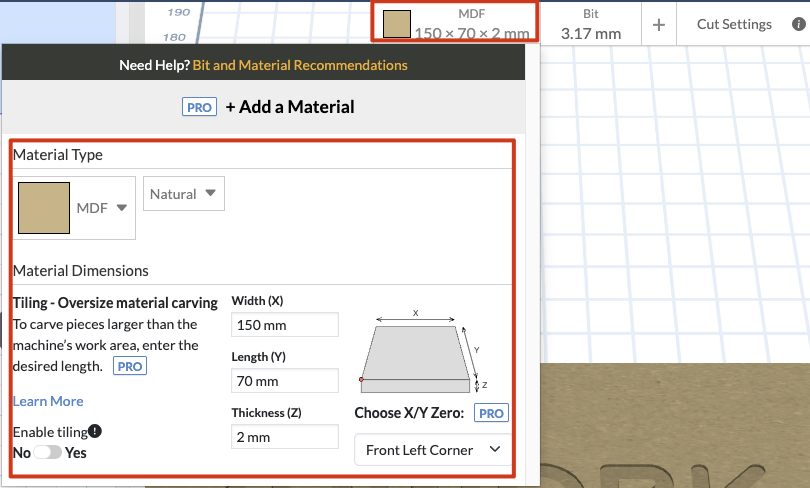Screen dimensions: 810x488
Task: Click the PRO badge under the tiling description
Action: tap(130, 366)
